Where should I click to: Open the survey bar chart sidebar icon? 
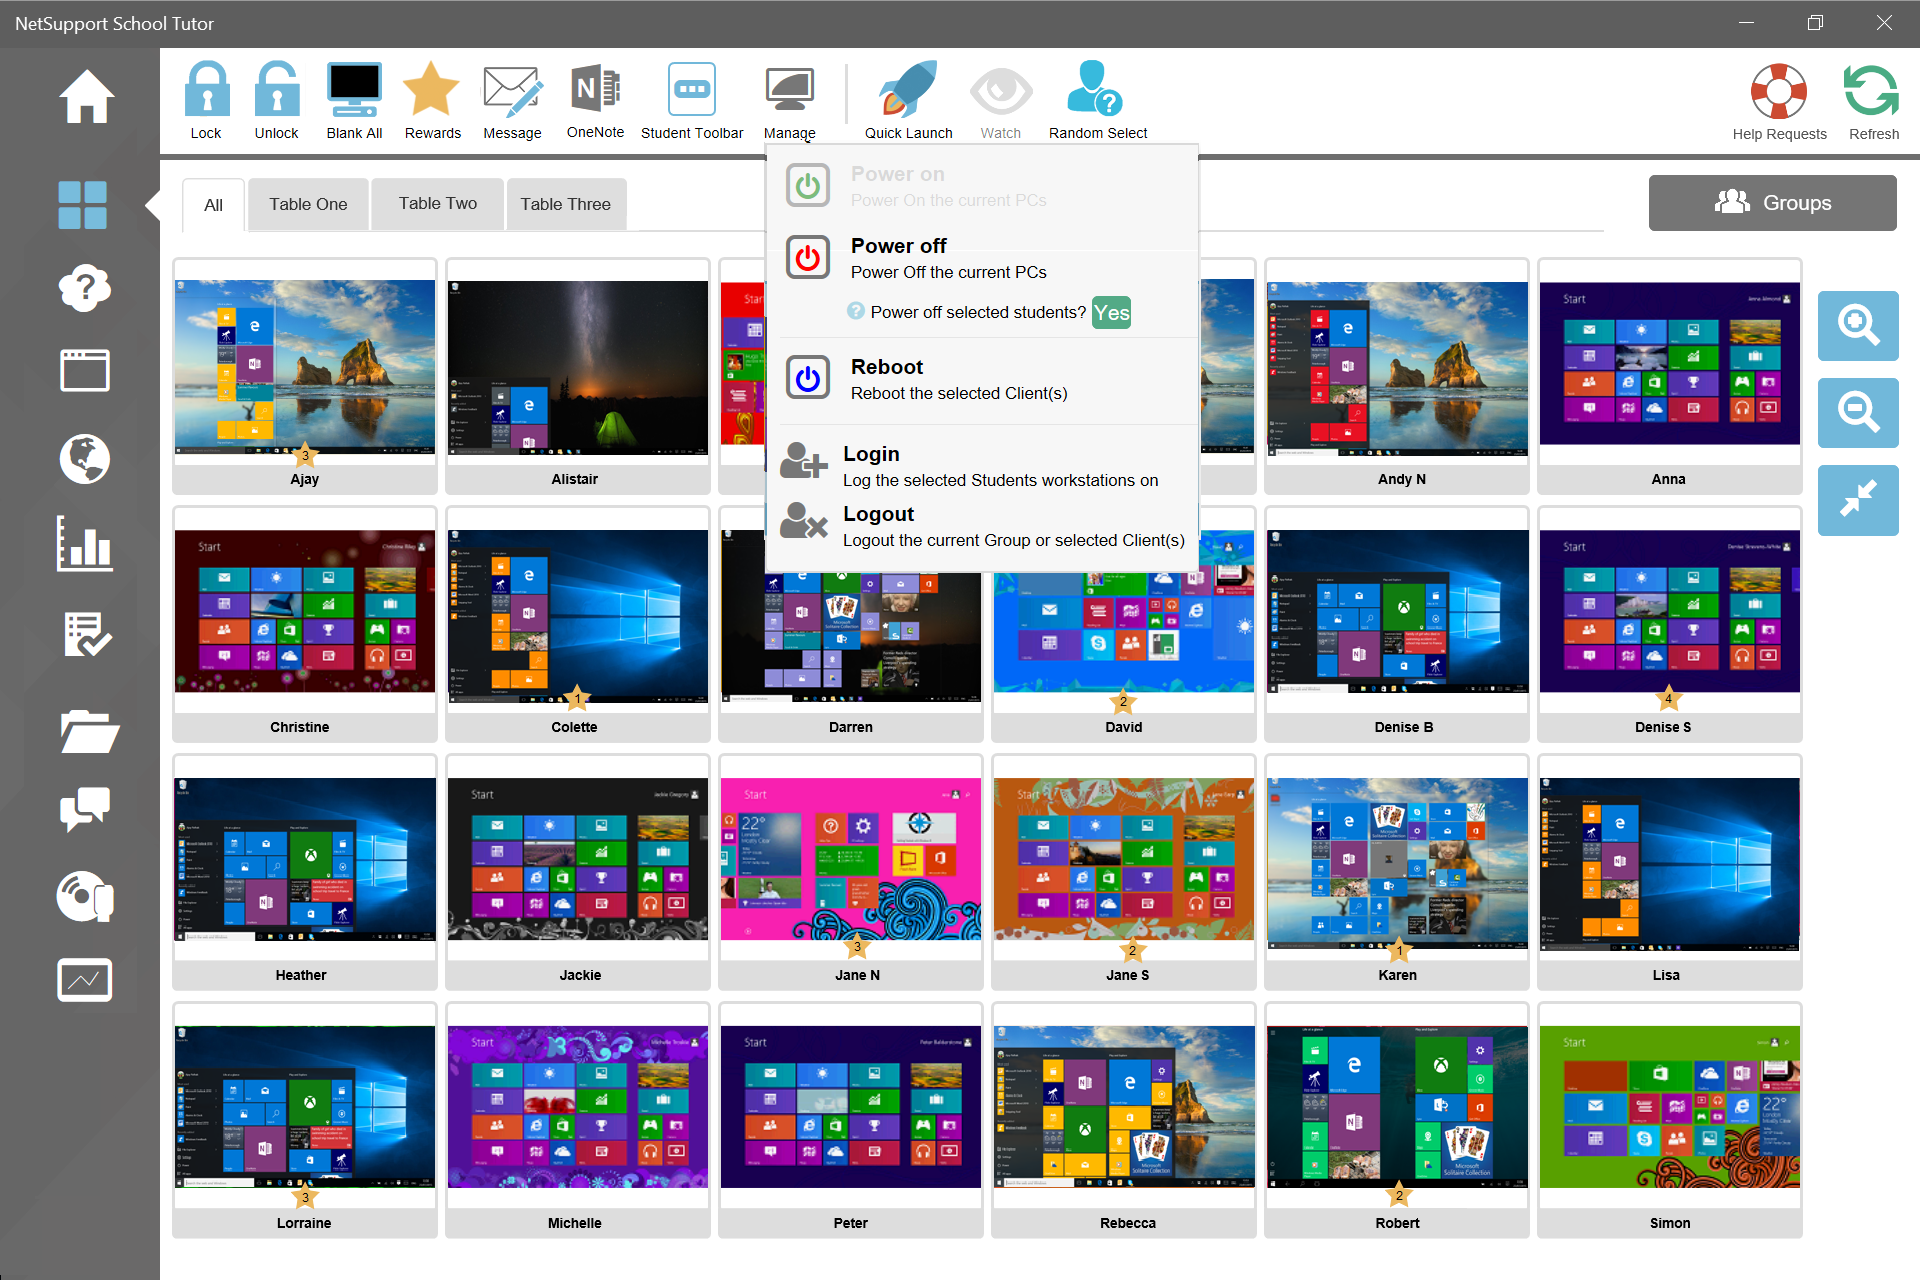85,545
